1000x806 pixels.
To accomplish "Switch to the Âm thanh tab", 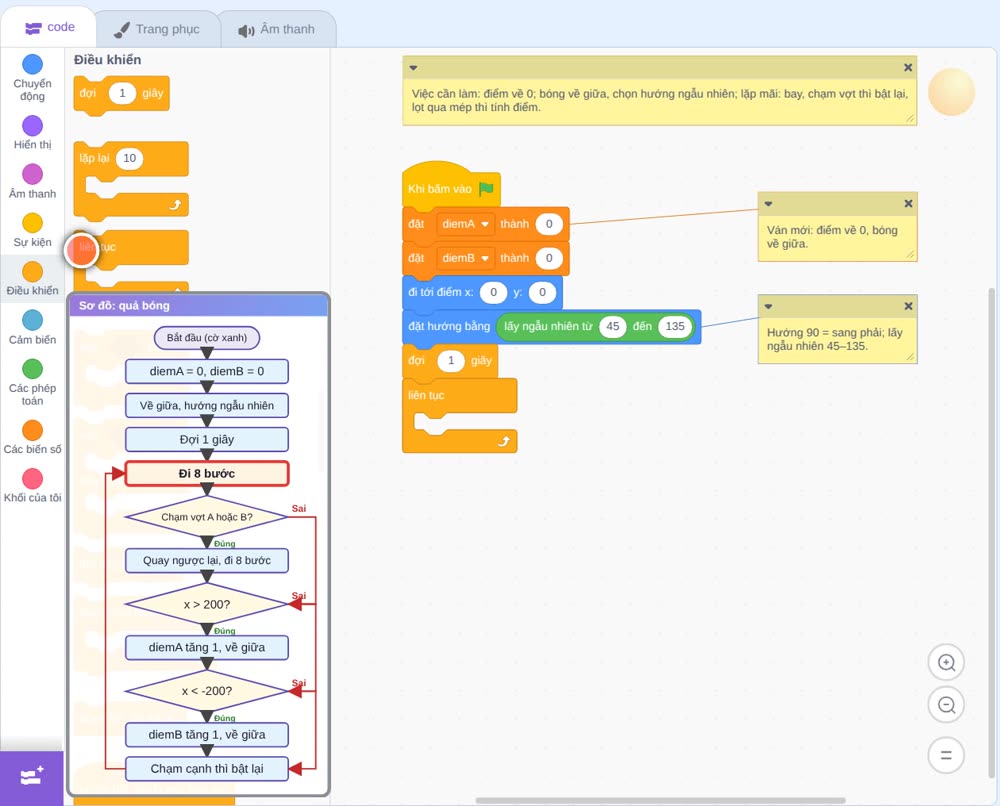I will pos(277,29).
